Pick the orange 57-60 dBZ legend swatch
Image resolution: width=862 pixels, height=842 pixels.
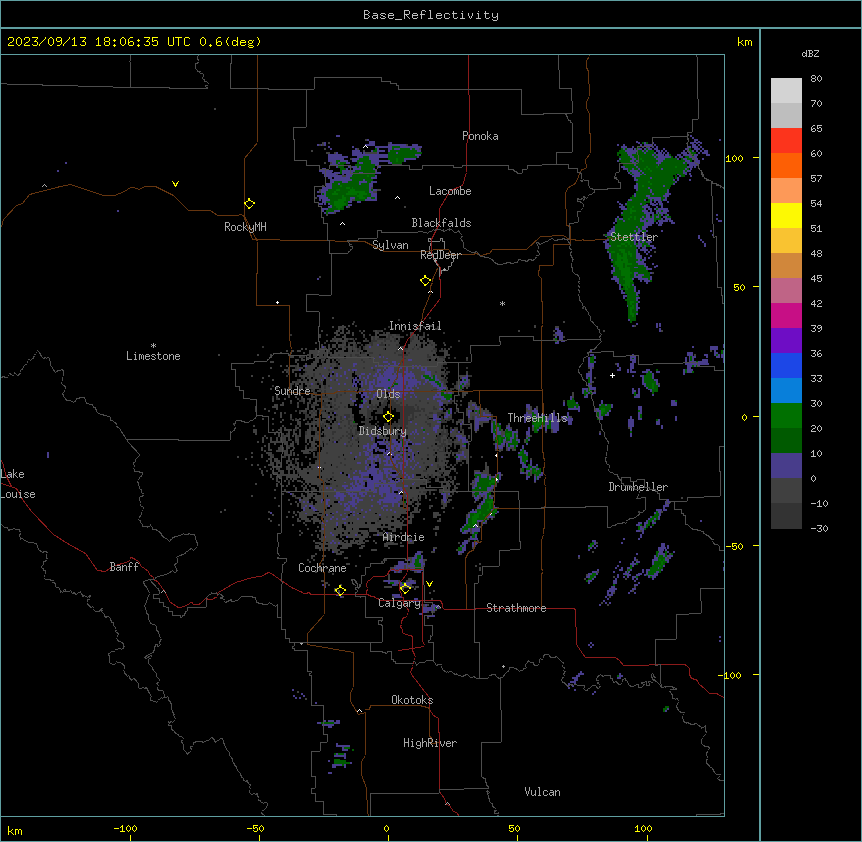click(x=786, y=165)
